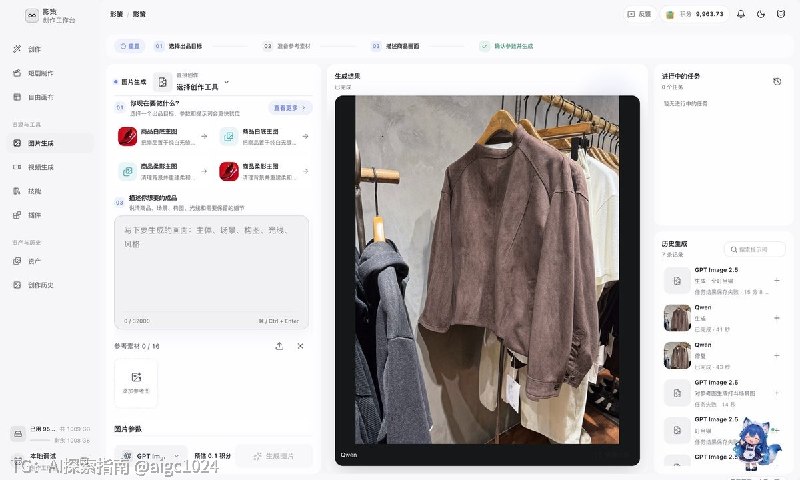Click the 反馈 feedback button
The image size is (800, 480).
pyautogui.click(x=639, y=14)
